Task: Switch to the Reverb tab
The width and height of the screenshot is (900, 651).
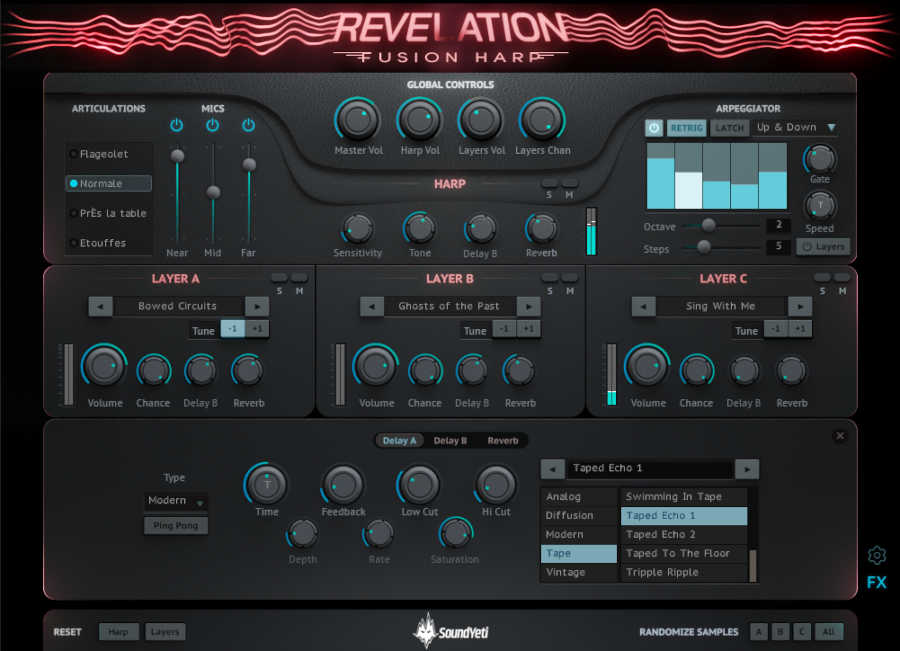Action: (x=503, y=440)
